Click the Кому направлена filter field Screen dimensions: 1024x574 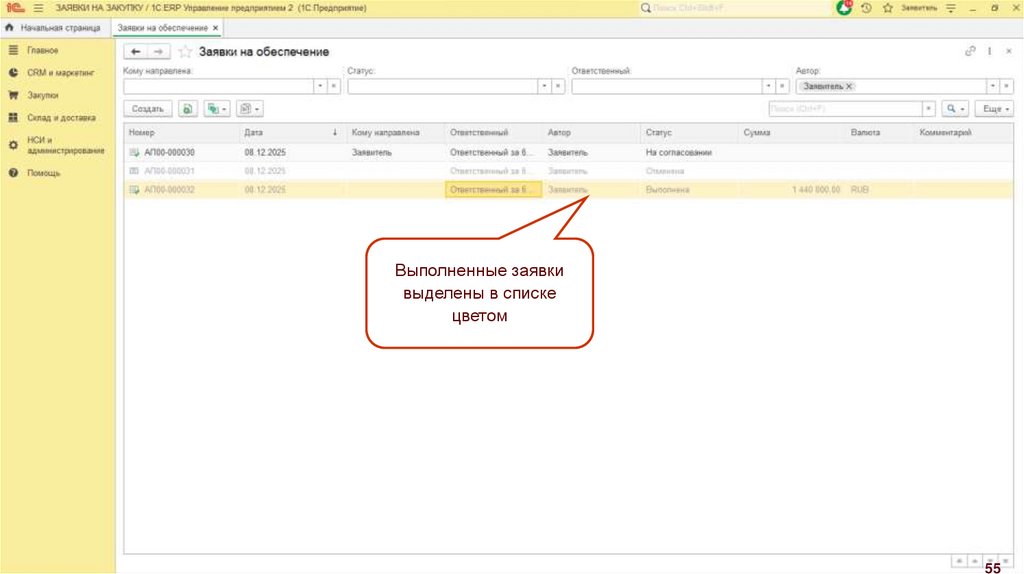[218, 86]
